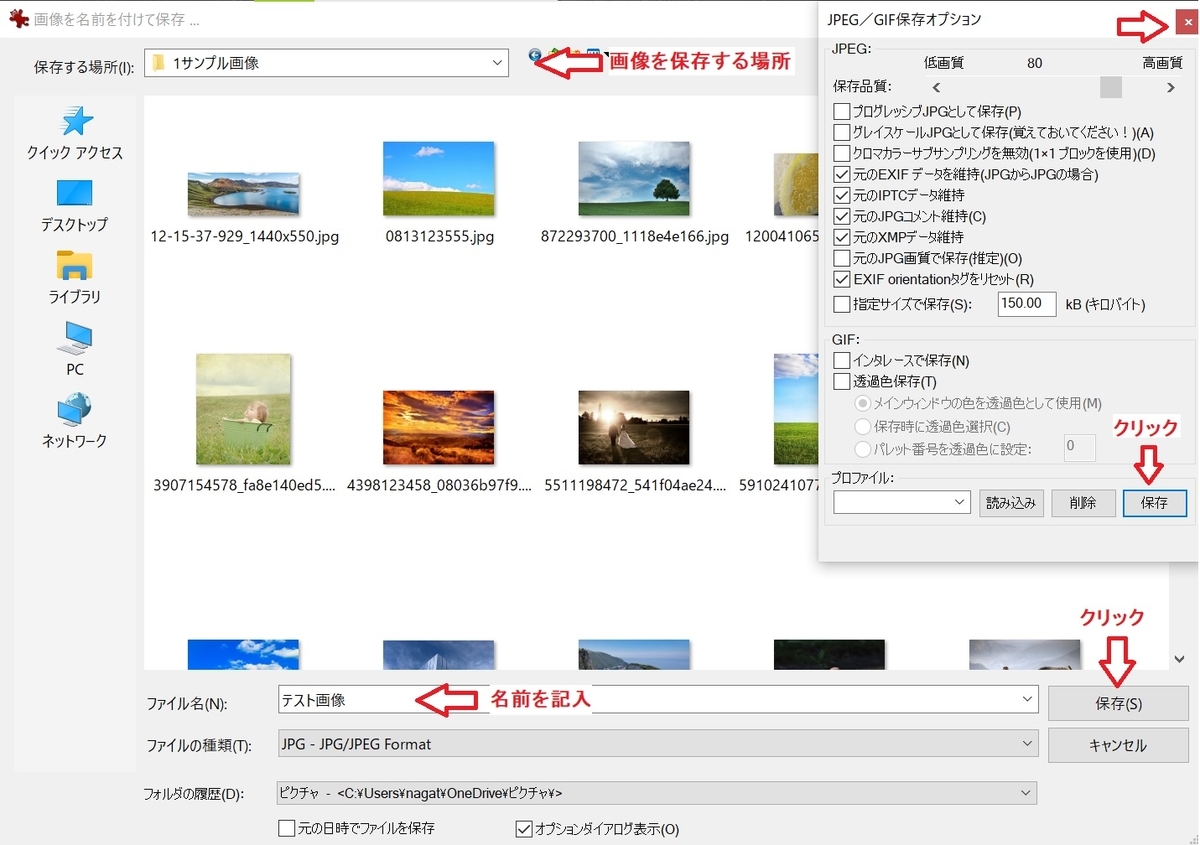Click file name 872293700_1118e4e166.jpg text

(635, 237)
